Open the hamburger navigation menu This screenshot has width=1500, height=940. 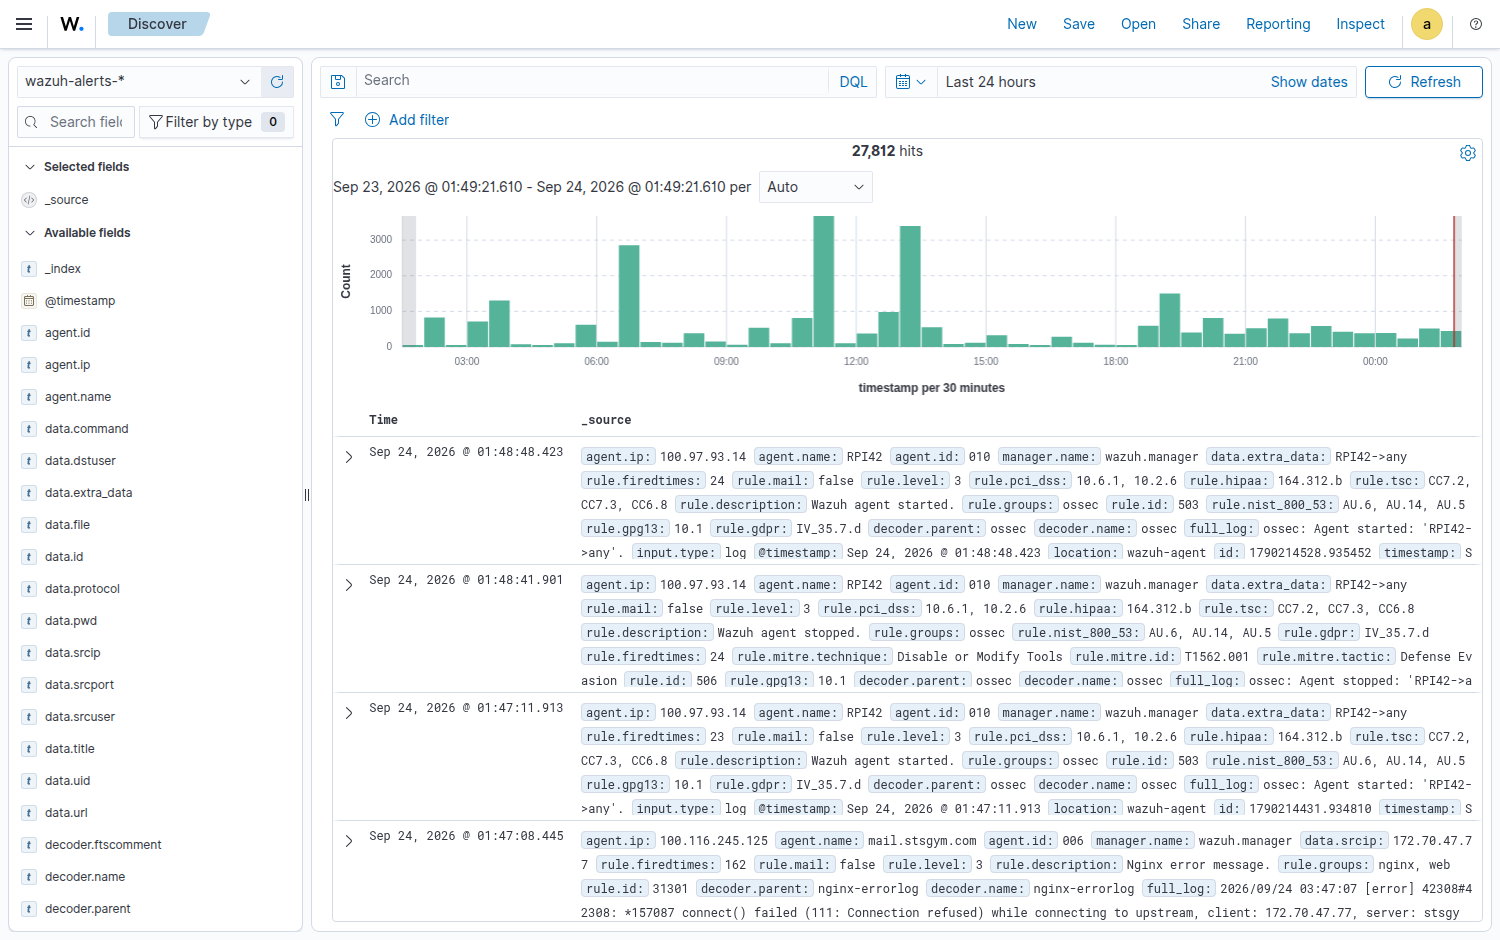pyautogui.click(x=24, y=24)
